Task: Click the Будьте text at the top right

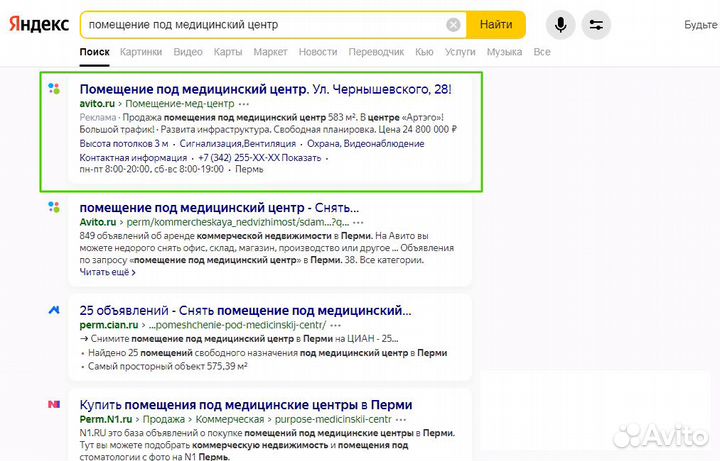Action: pyautogui.click(x=701, y=25)
